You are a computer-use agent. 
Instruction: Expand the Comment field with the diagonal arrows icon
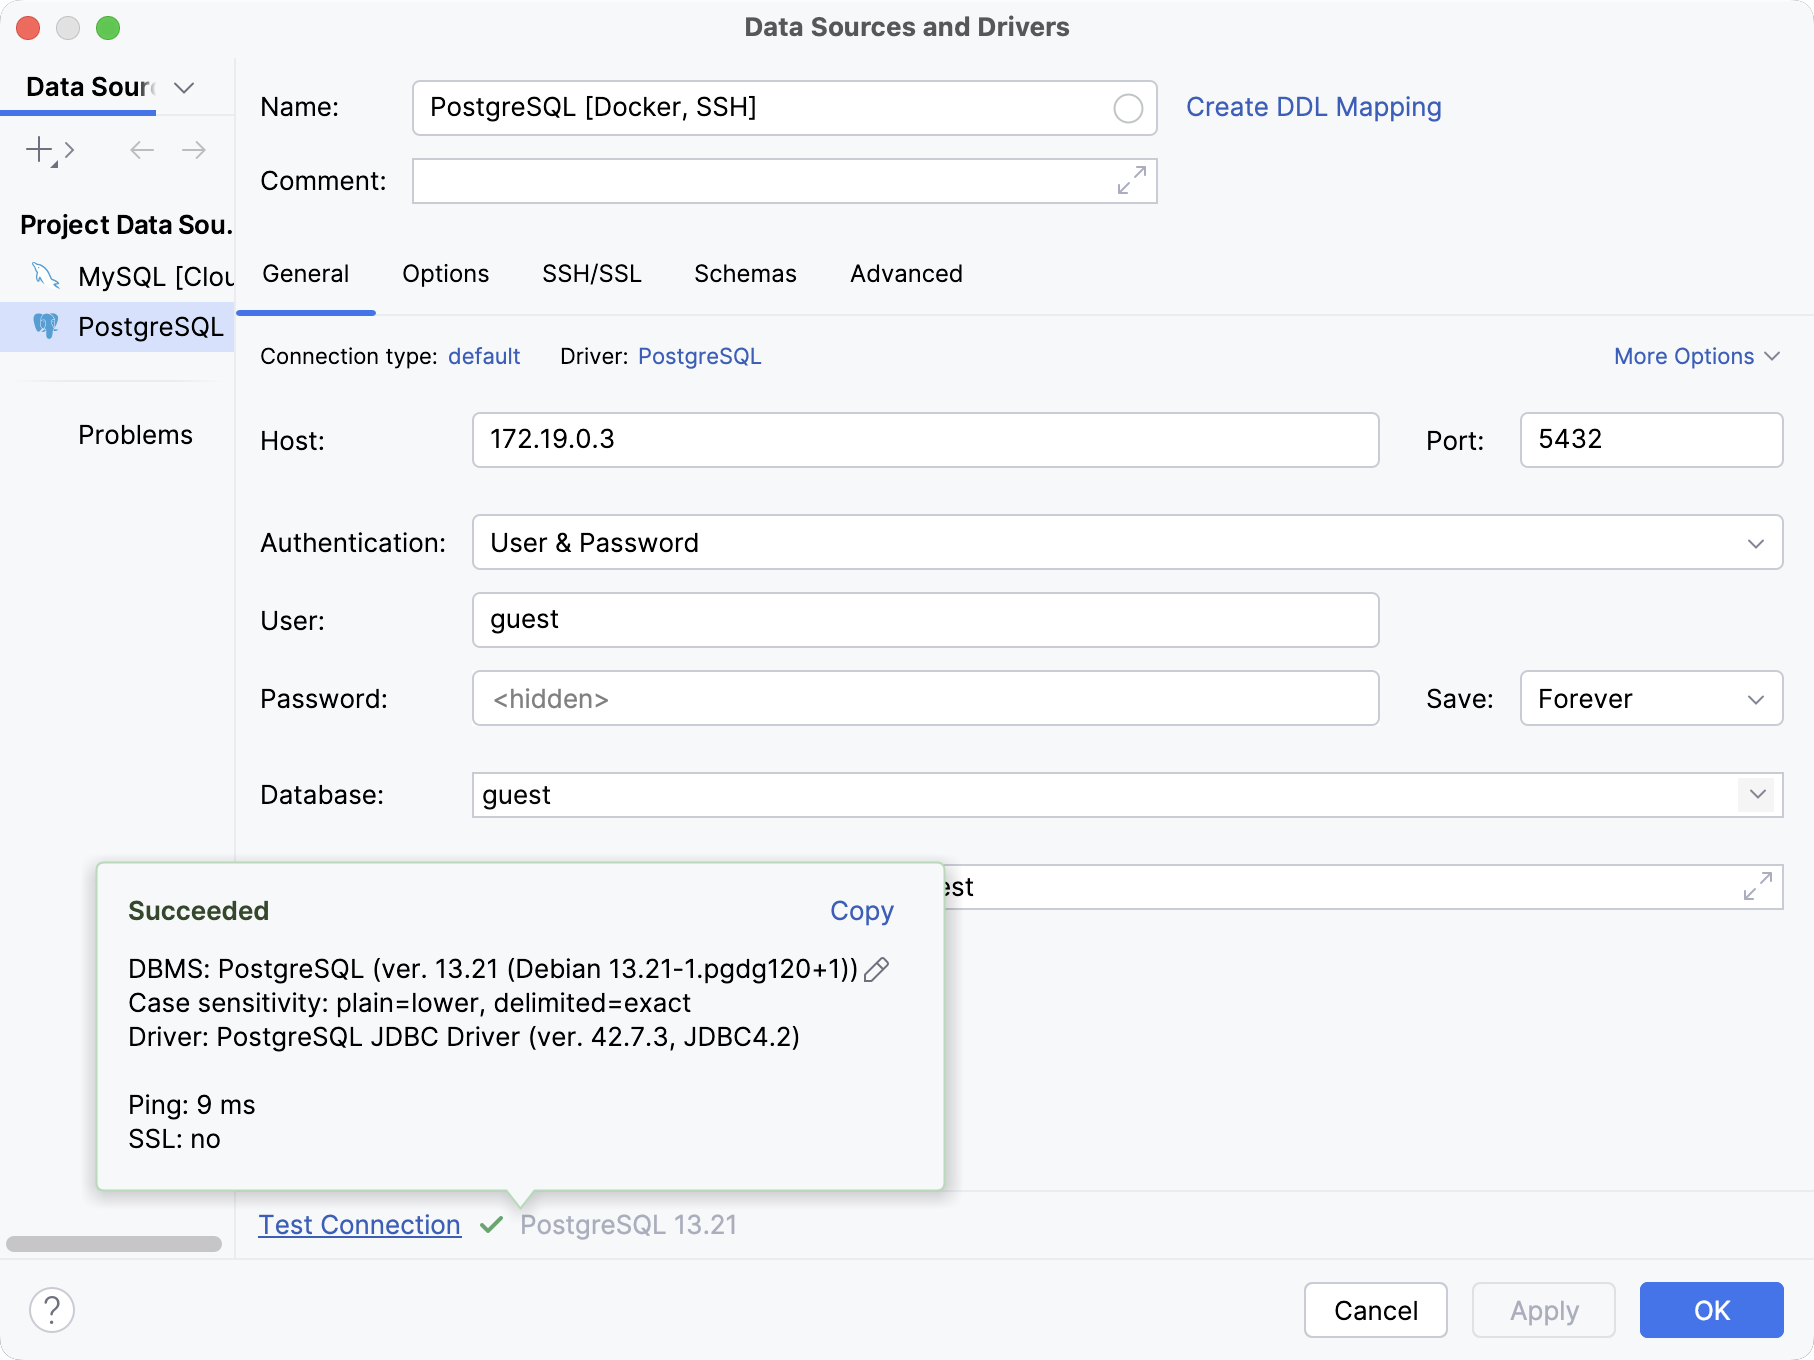(1130, 181)
